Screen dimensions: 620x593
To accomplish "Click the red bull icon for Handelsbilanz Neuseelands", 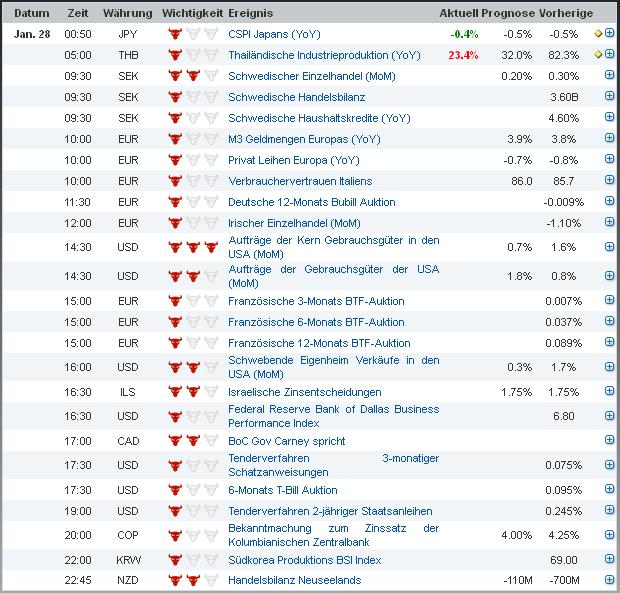I will click(x=175, y=580).
